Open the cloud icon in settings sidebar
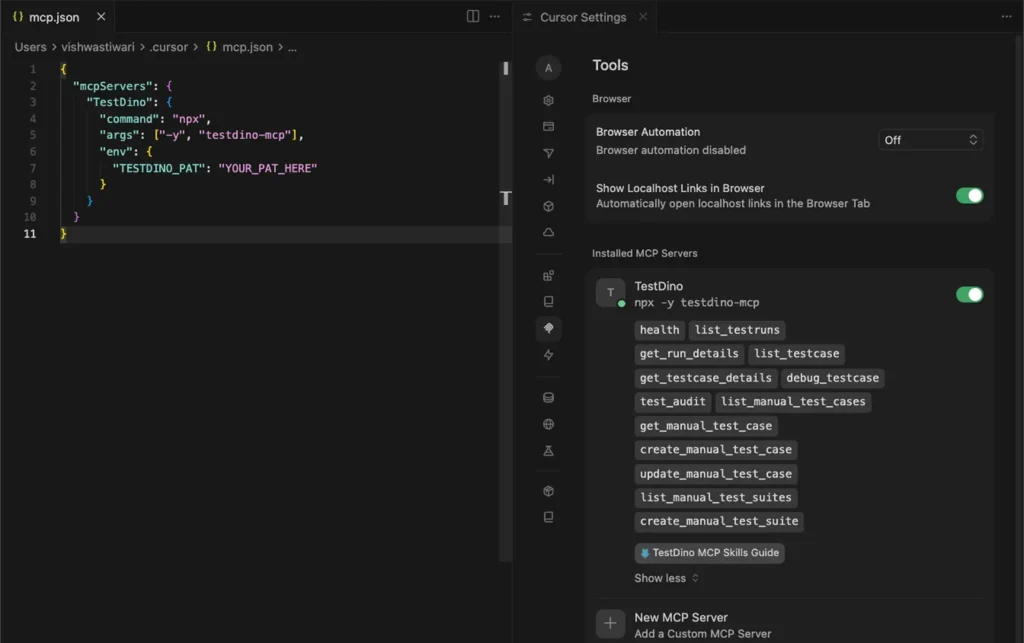This screenshot has height=643, width=1024. [x=548, y=232]
